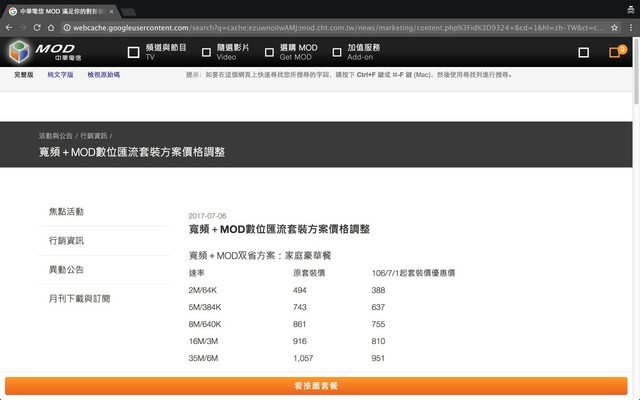The image size is (640, 400).
Task: Click the icon beside 頻道與節目 TV
Action: click(x=133, y=52)
